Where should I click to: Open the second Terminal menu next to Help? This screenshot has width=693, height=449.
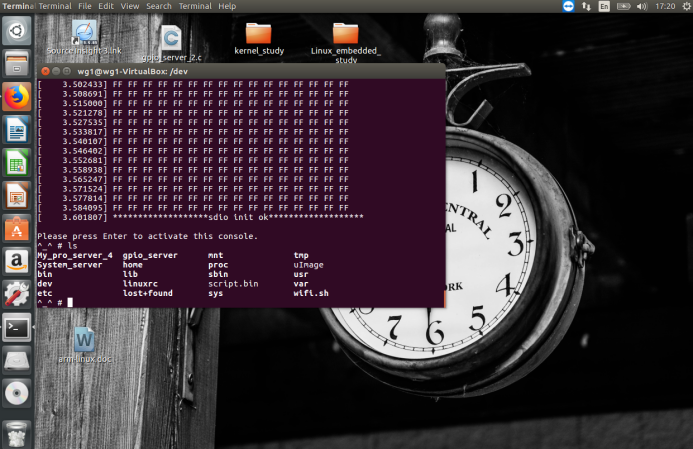[195, 6]
